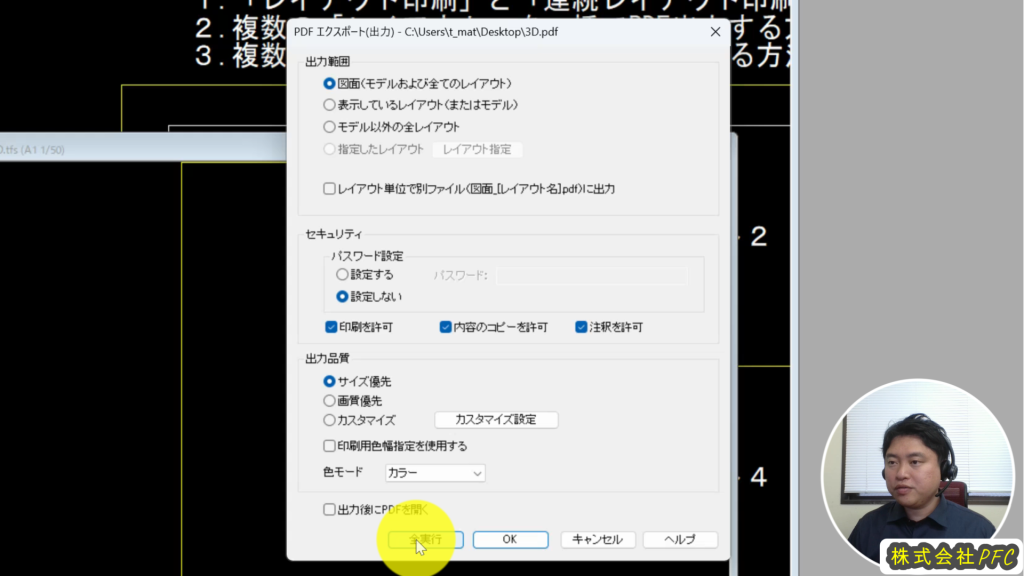
Task: Open カスタマイズ設定 button
Action: (x=495, y=420)
